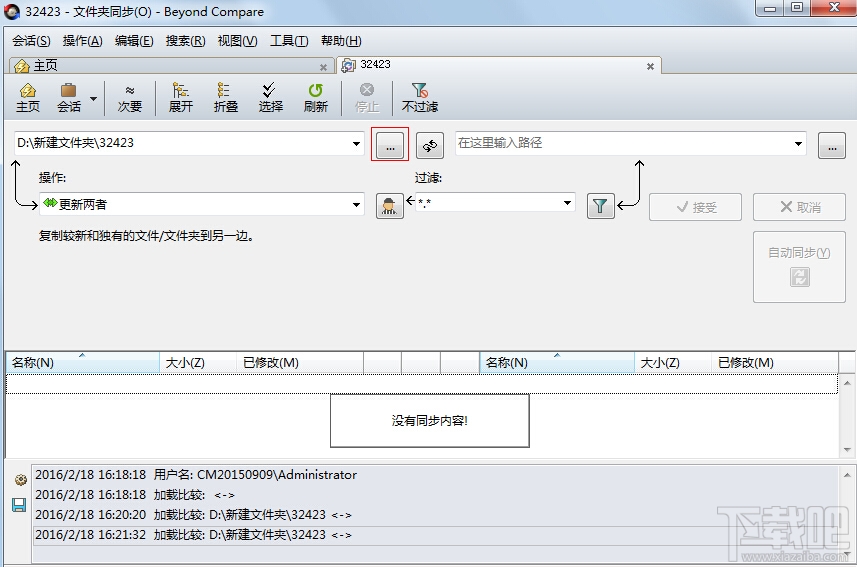Click the log options gear icon
Image resolution: width=857 pixels, height=567 pixels.
click(x=21, y=480)
